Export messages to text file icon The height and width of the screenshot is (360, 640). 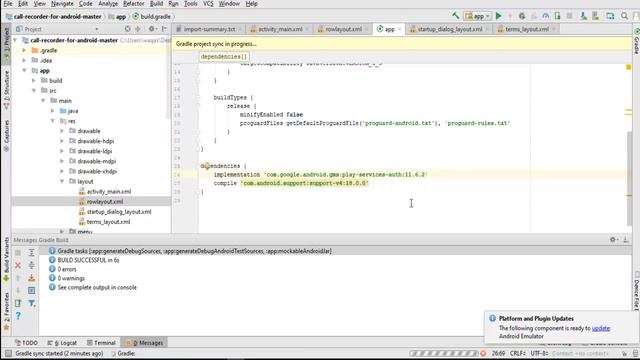point(18,303)
